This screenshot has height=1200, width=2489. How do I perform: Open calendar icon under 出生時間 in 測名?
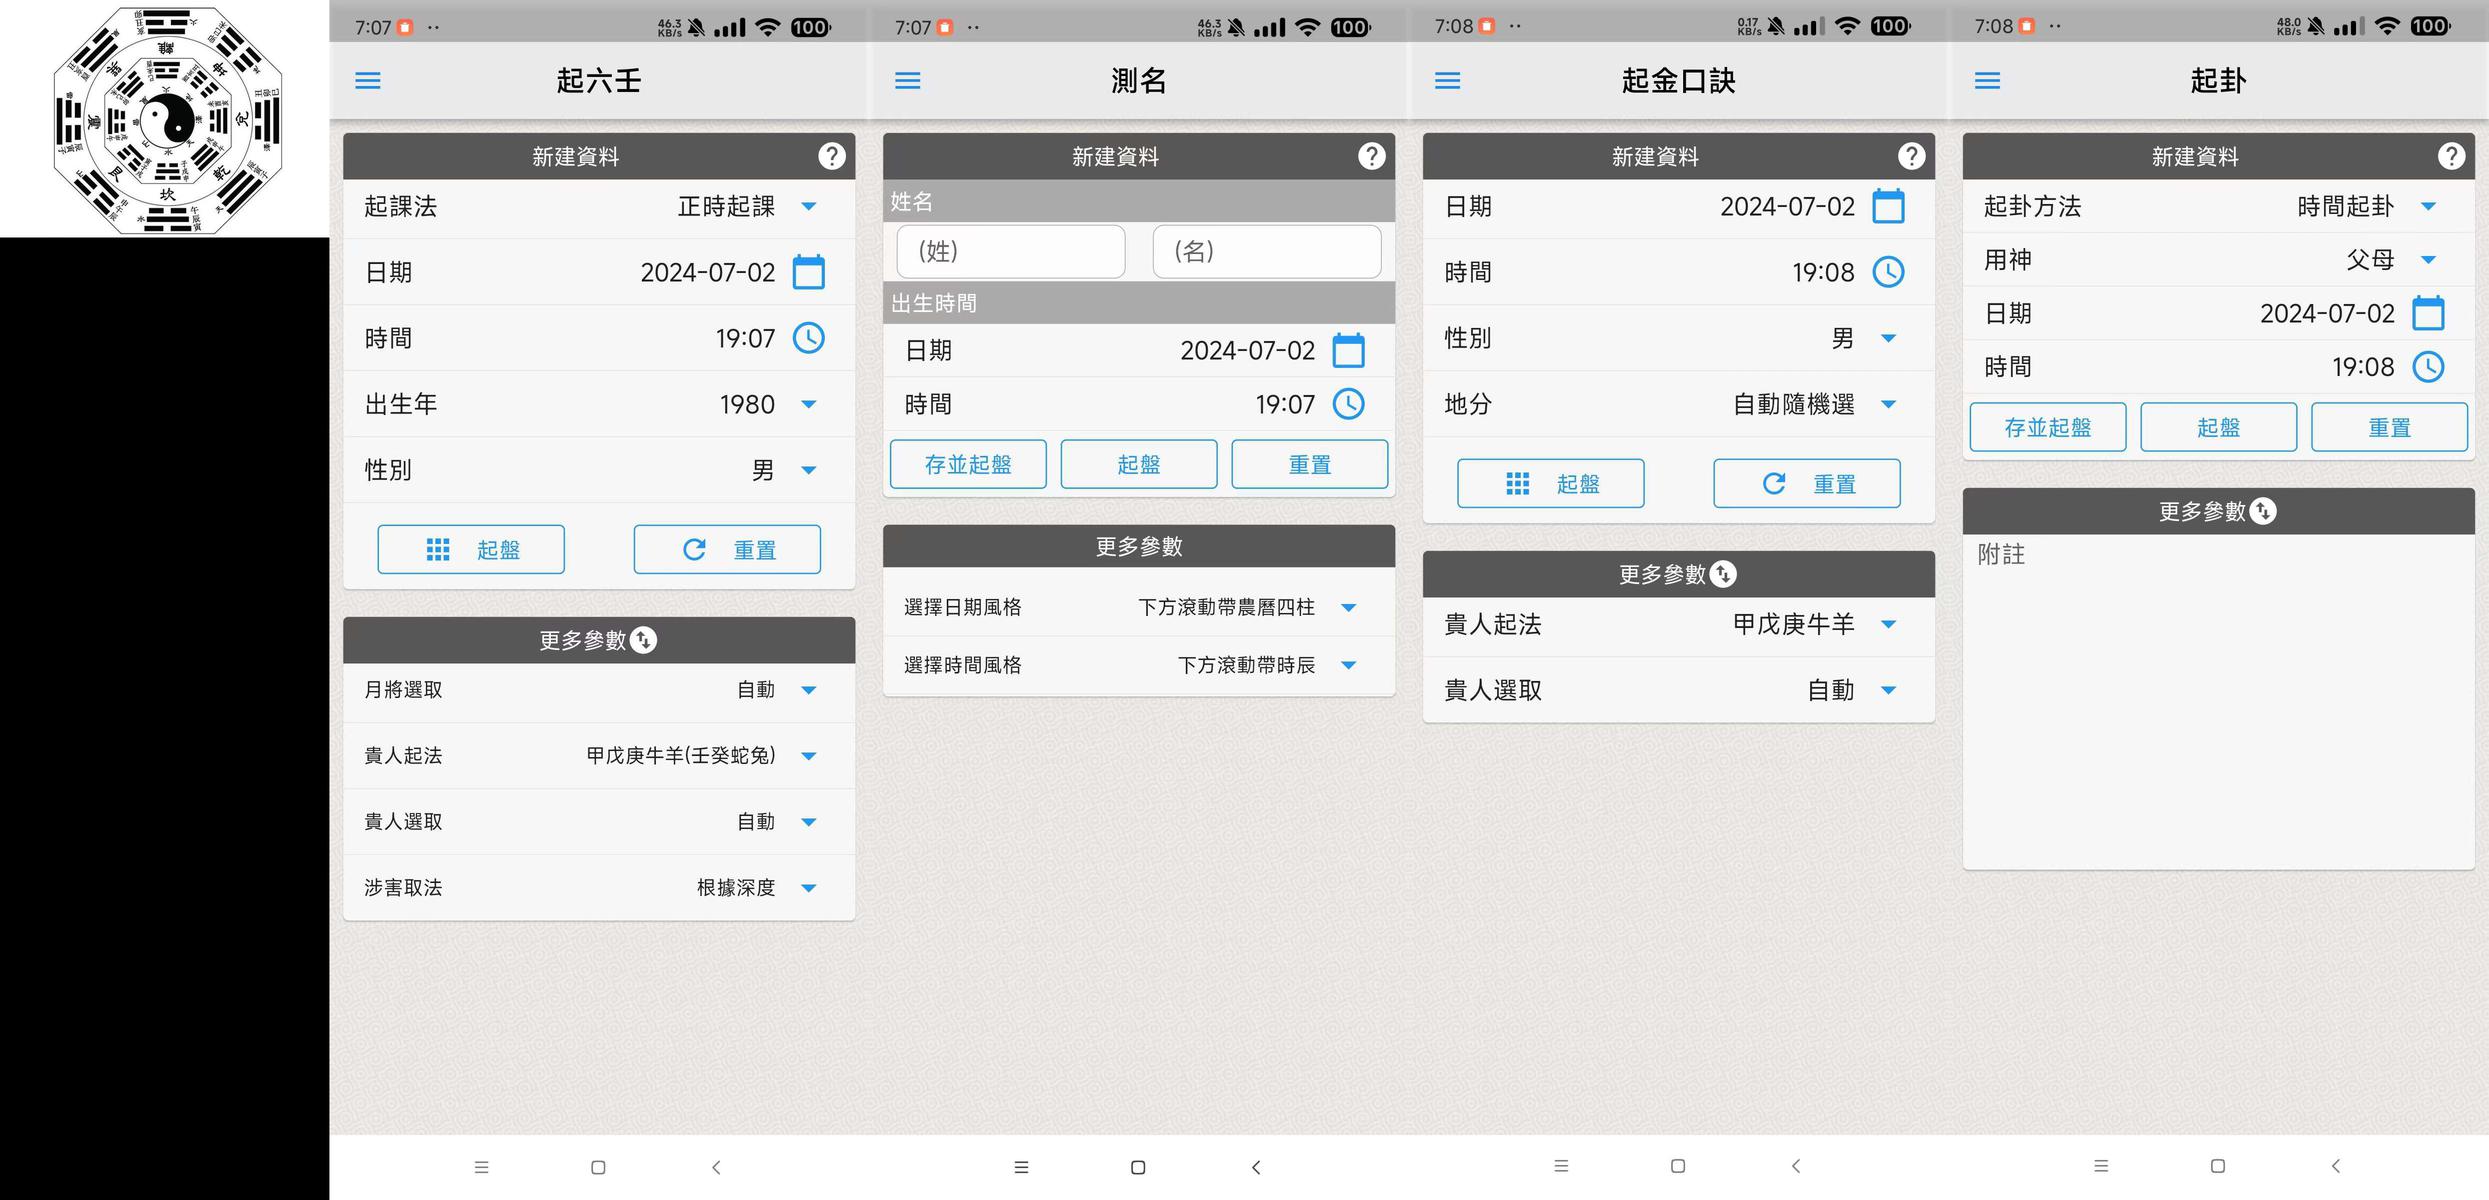click(x=1348, y=351)
